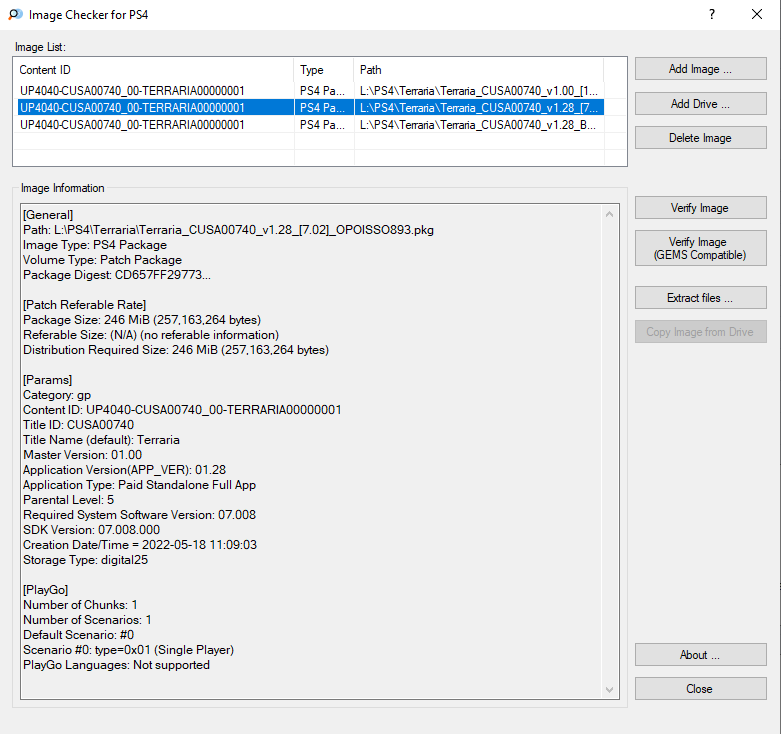Click the Title ID: CUSA00740 line
The image size is (781, 734).
[x=79, y=425]
